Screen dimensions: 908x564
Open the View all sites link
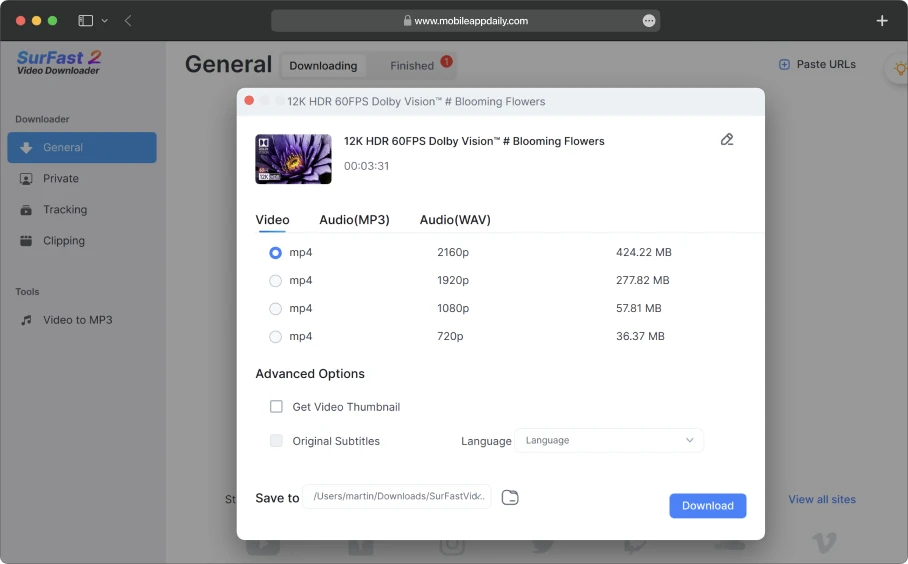coord(822,500)
